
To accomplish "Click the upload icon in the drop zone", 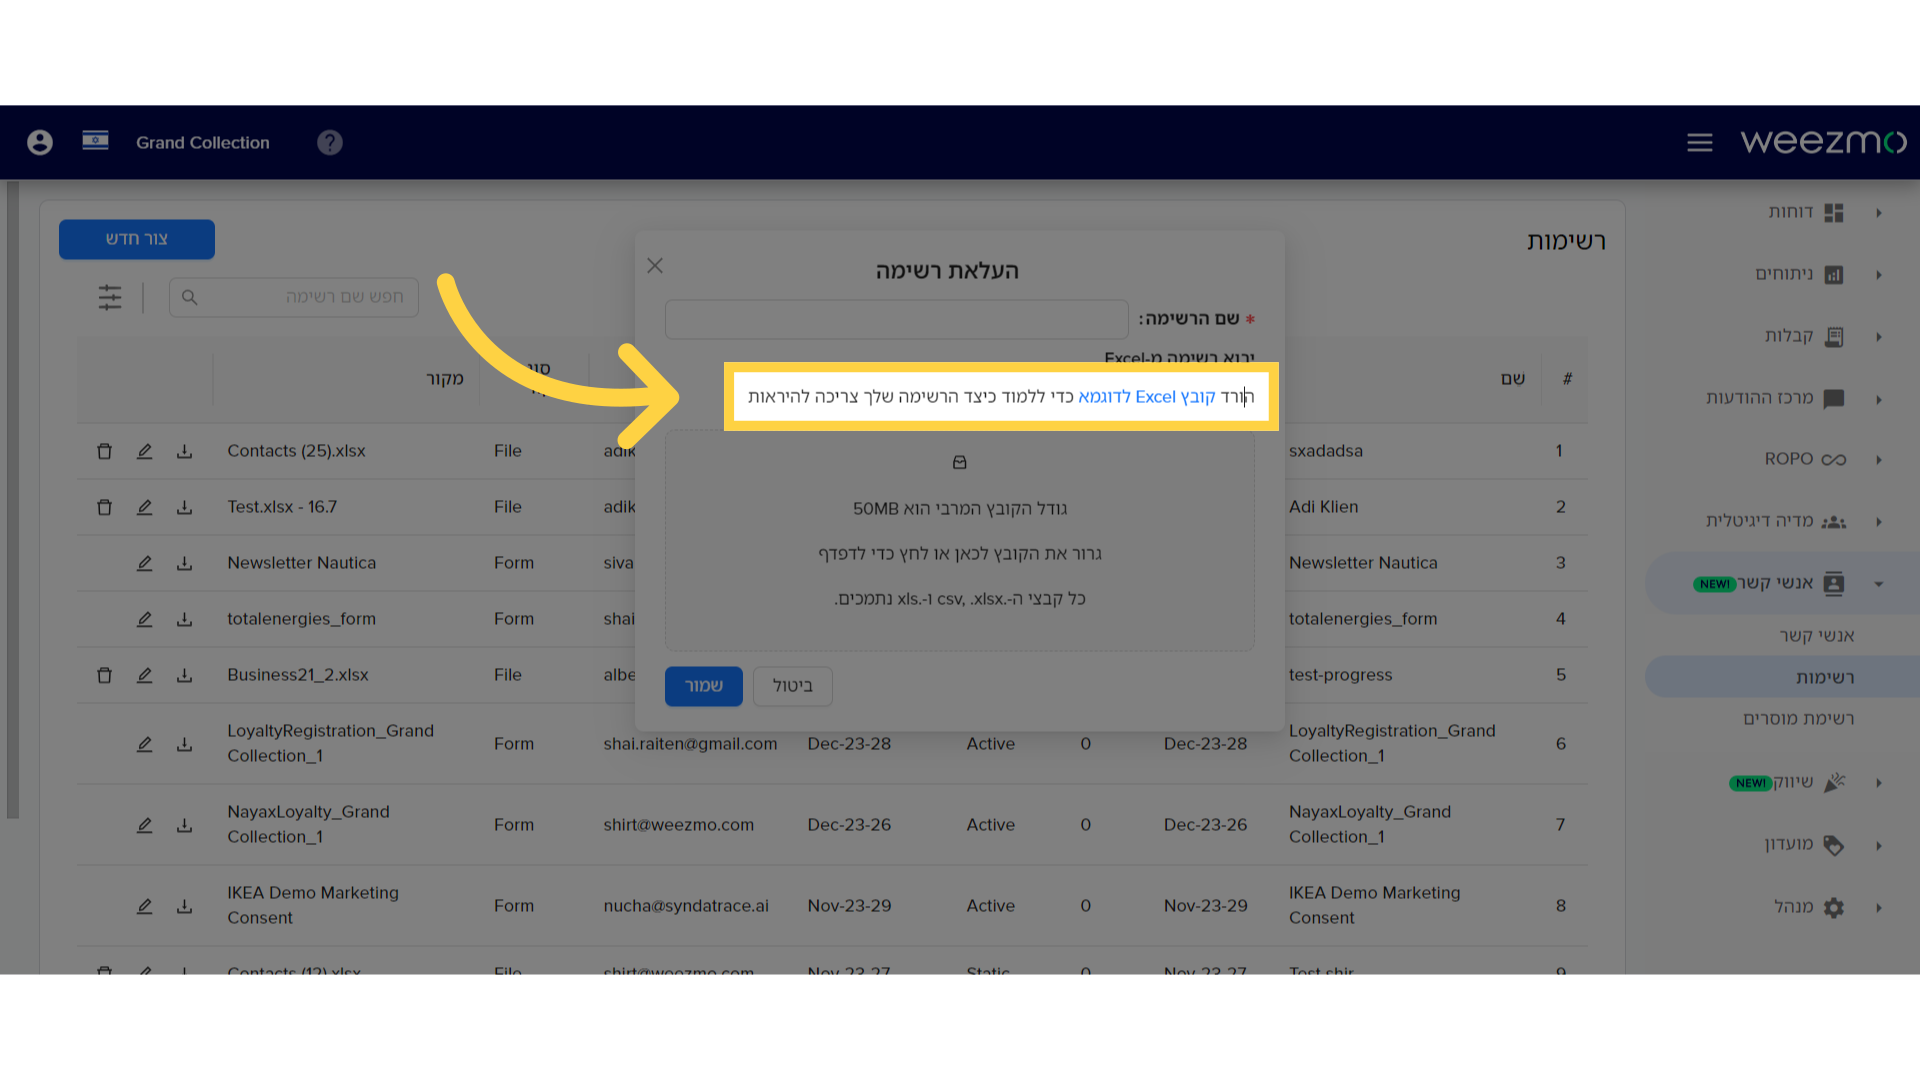I will 960,462.
